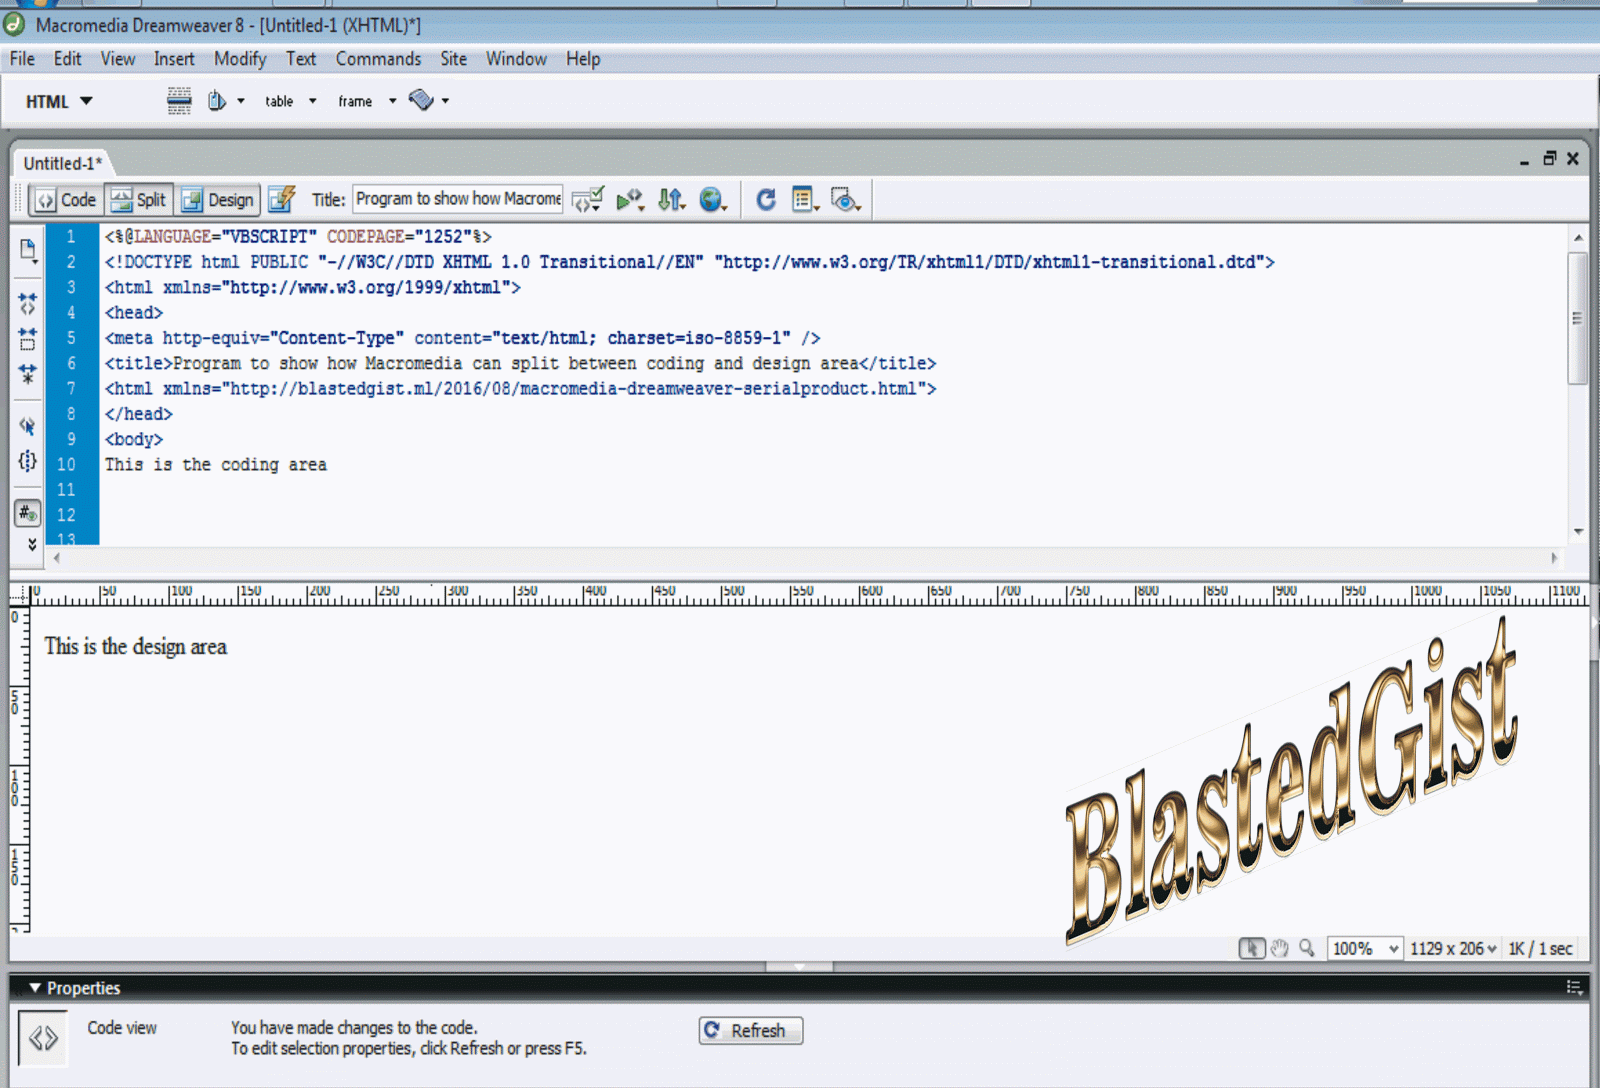Open the browser check / debug icon
1600x1088 pixels.
coord(629,200)
